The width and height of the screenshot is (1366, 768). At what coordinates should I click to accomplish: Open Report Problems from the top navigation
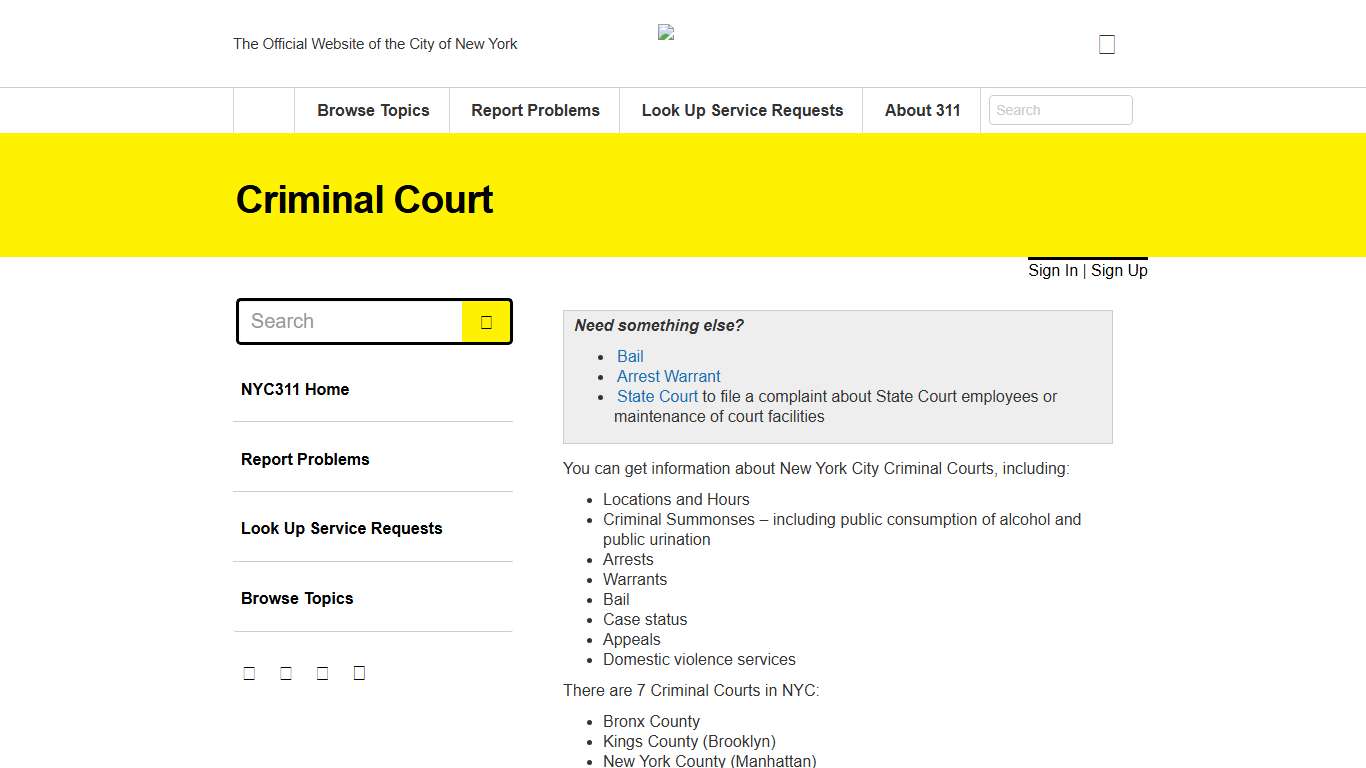tap(534, 110)
